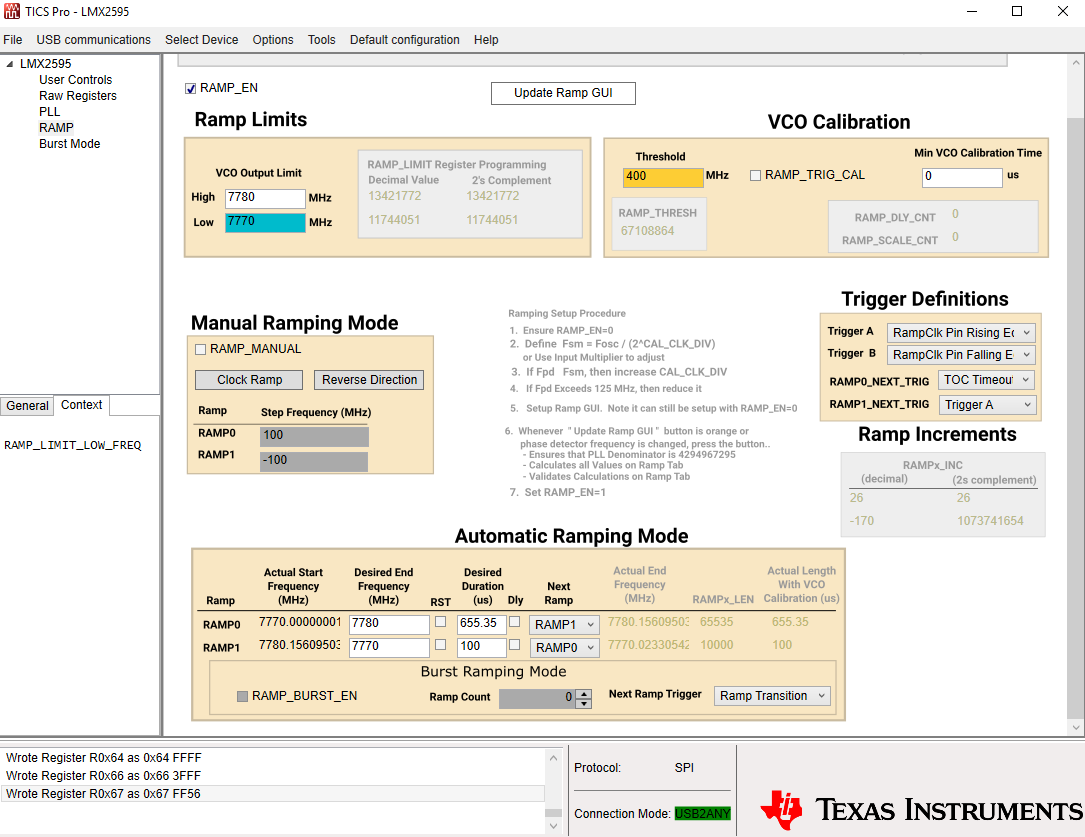Image resolution: width=1085 pixels, height=837 pixels.
Task: Expand the Next Ramp Trigger combo box
Action: click(x=772, y=696)
